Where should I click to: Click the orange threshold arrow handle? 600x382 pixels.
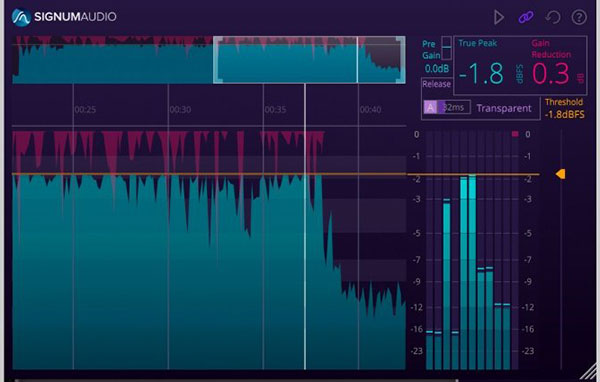560,174
